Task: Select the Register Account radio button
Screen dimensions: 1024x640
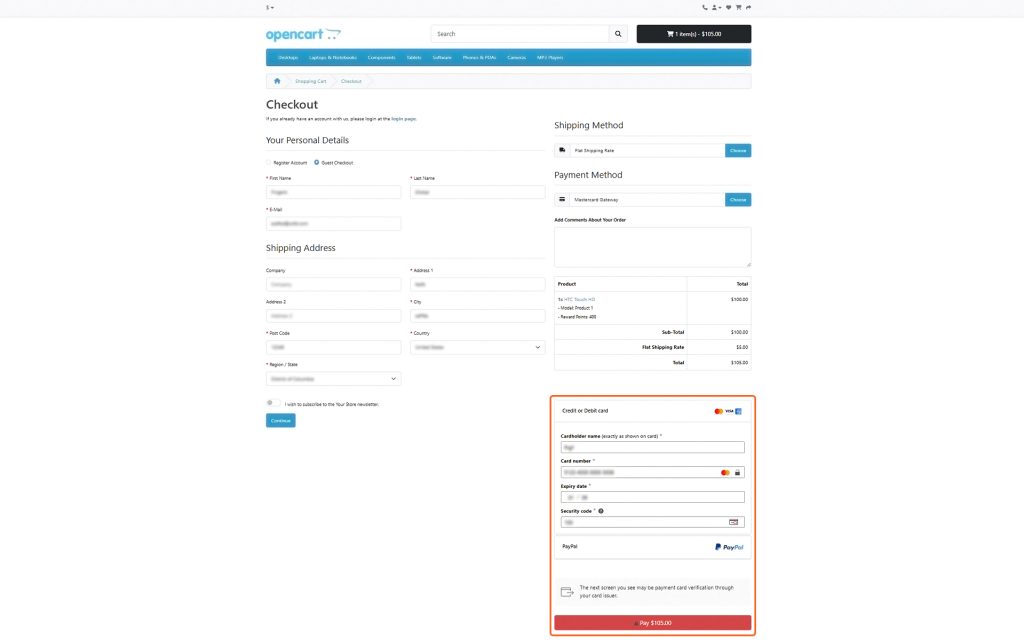Action: point(267,162)
